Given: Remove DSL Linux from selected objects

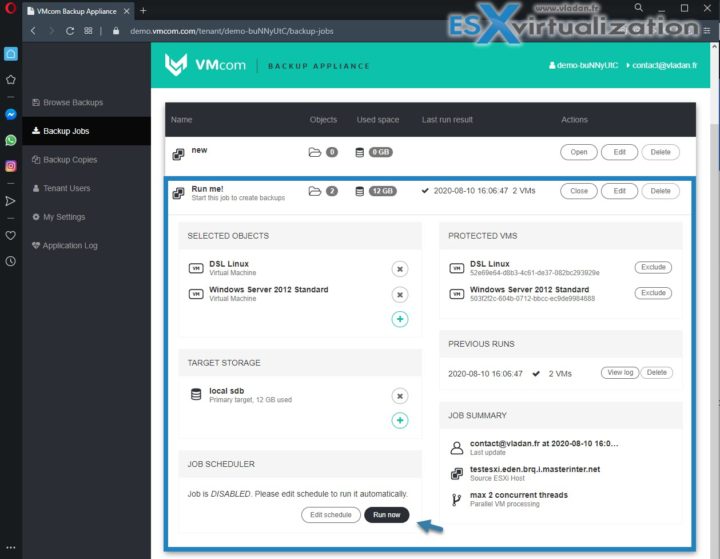Looking at the screenshot, I should [x=400, y=269].
